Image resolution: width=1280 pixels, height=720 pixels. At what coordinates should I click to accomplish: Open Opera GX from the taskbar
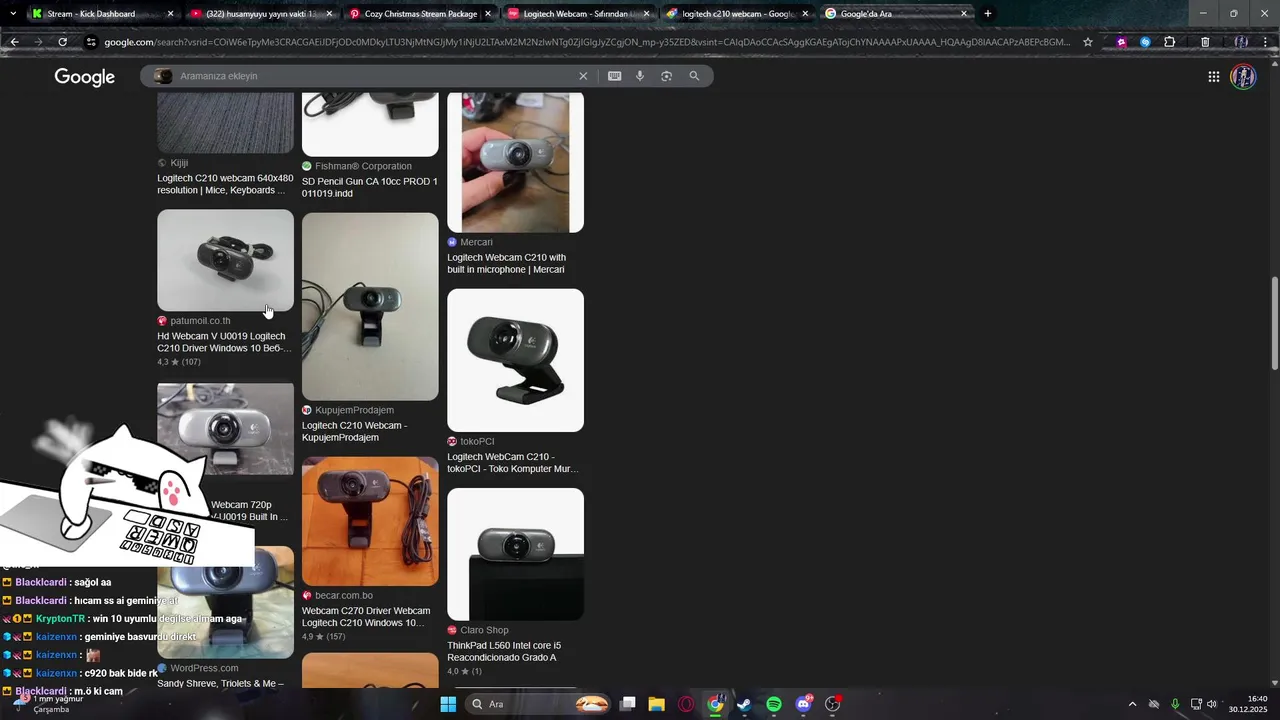point(686,704)
